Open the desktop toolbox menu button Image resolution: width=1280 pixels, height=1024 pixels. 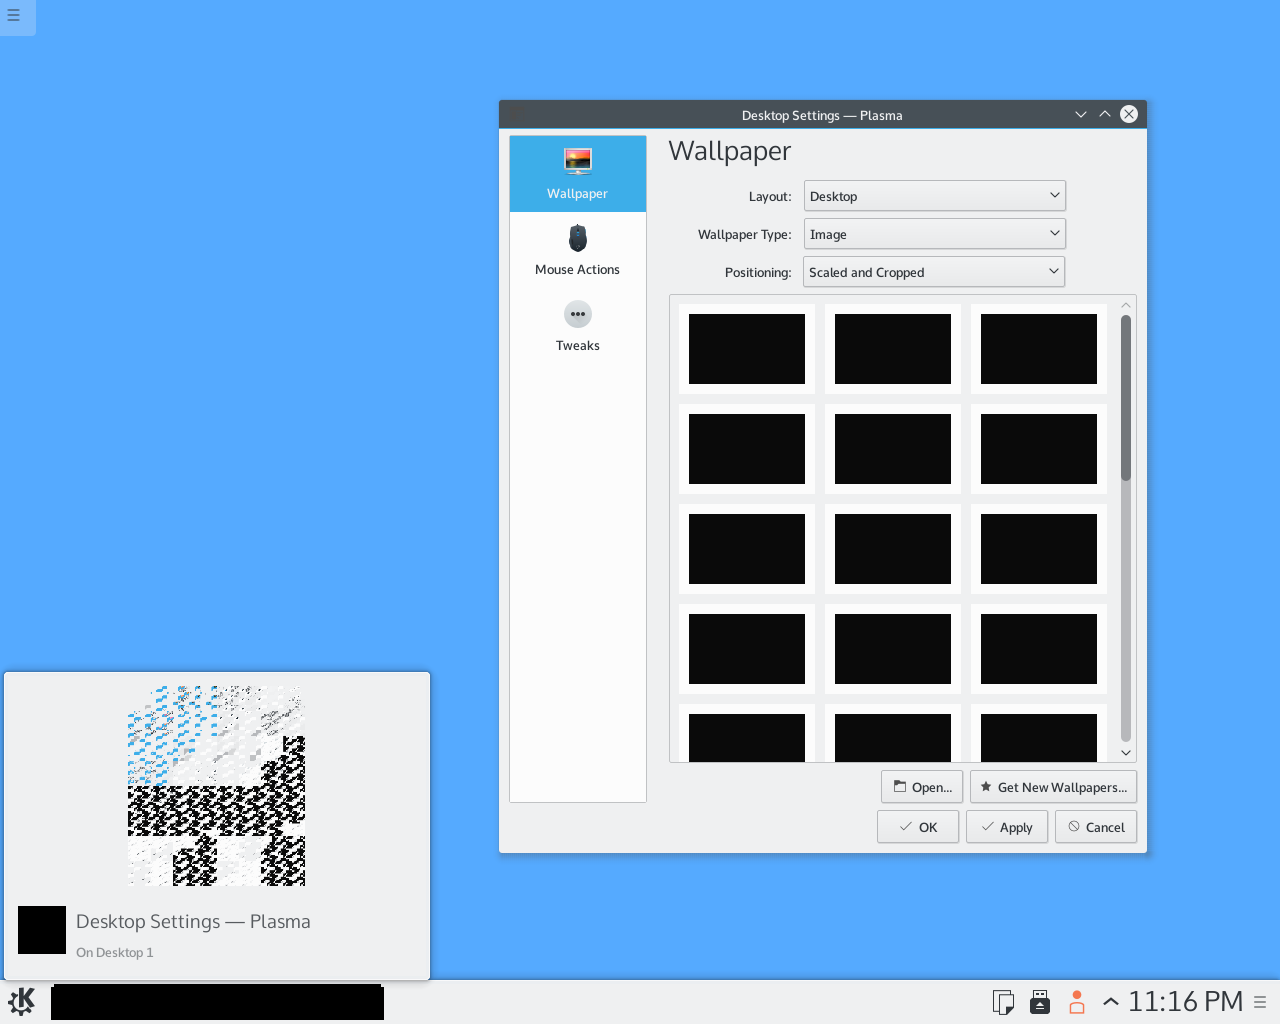14,15
